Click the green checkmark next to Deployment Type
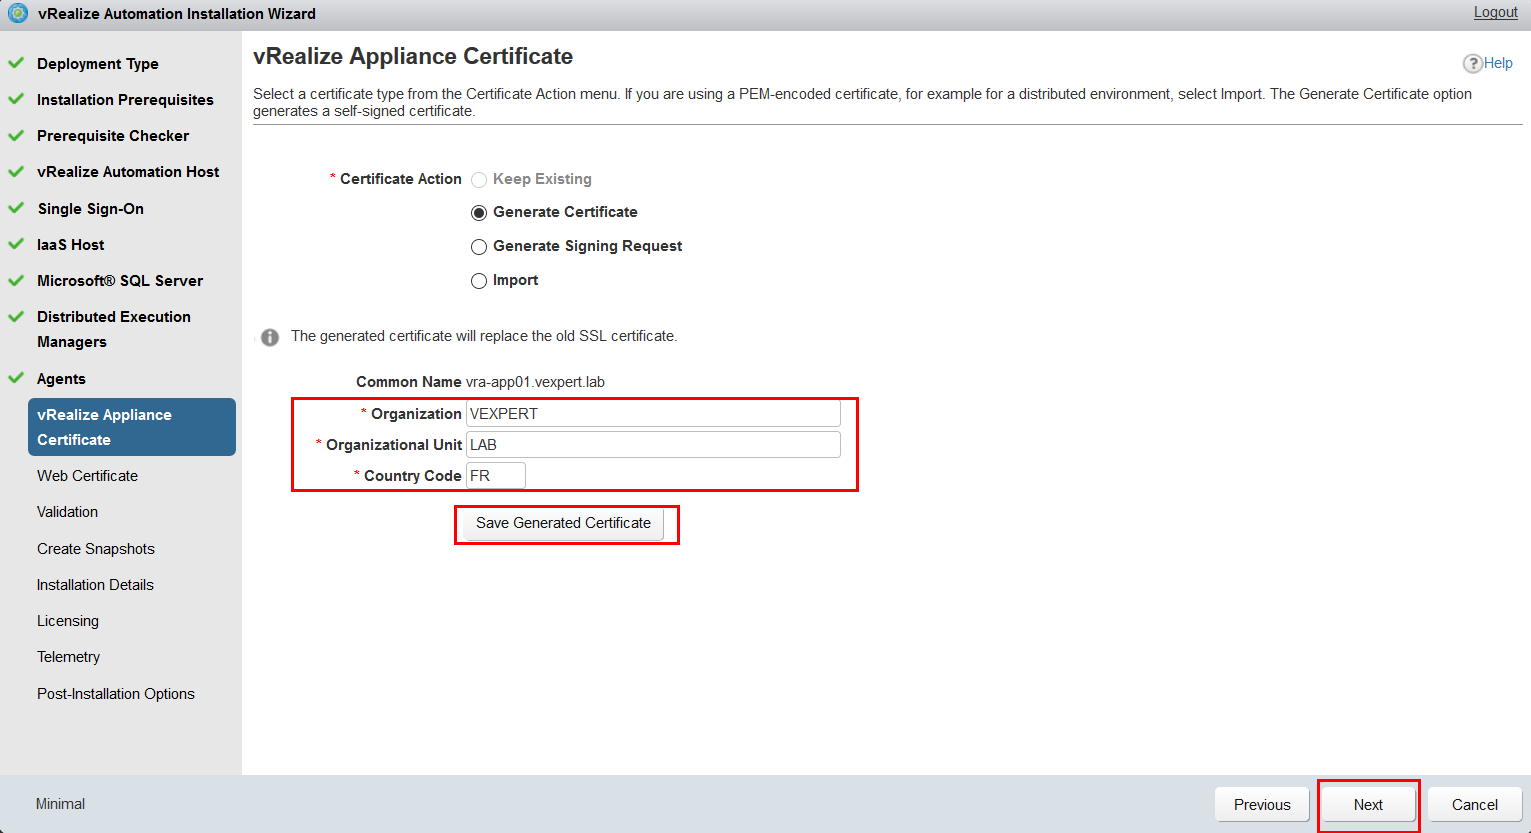Screen dimensions: 1531x833 coord(16,63)
